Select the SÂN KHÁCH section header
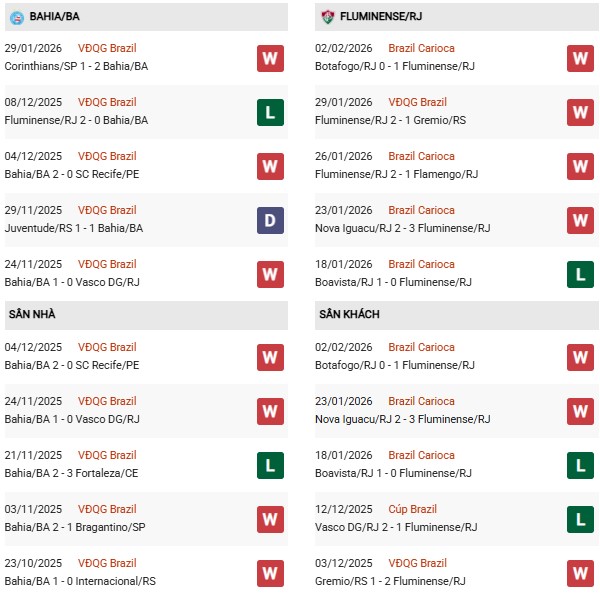The height and width of the screenshot is (595, 600). tap(350, 315)
